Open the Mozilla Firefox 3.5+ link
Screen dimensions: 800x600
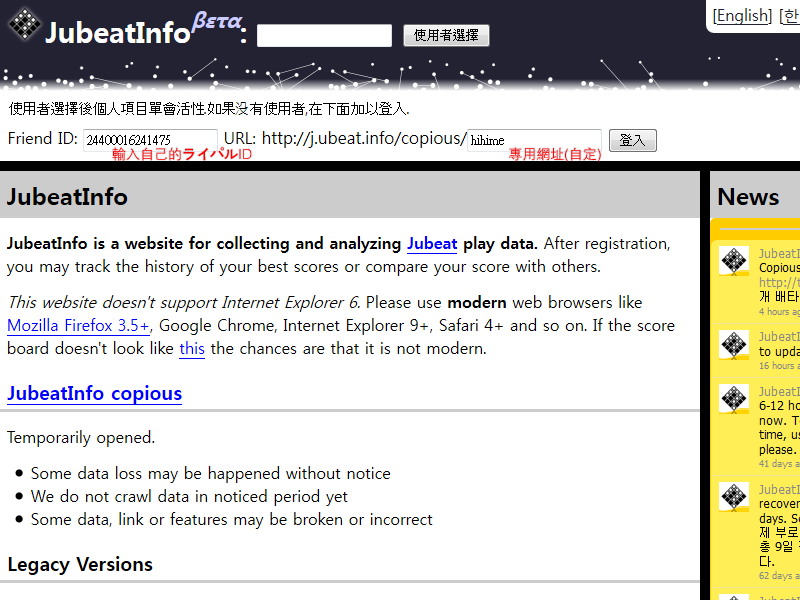(x=79, y=326)
